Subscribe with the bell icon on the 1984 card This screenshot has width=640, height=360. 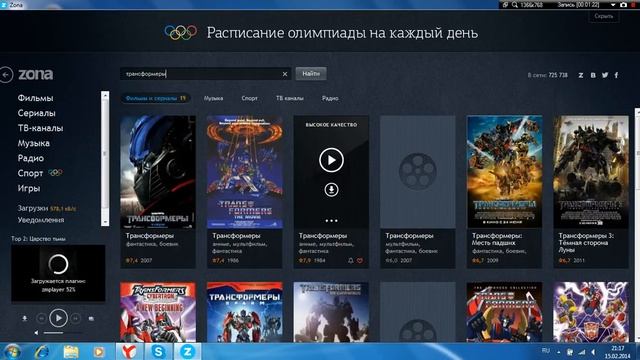(351, 260)
